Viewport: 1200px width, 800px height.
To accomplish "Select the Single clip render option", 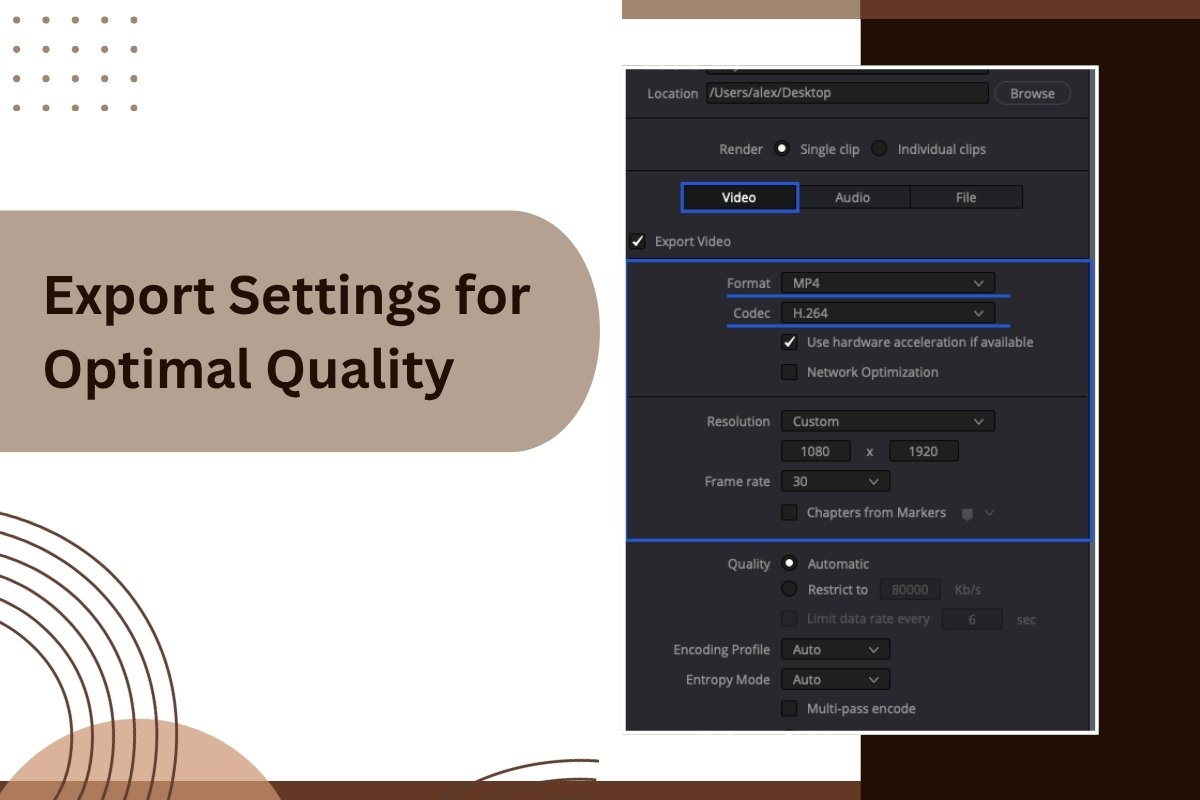I will [783, 149].
